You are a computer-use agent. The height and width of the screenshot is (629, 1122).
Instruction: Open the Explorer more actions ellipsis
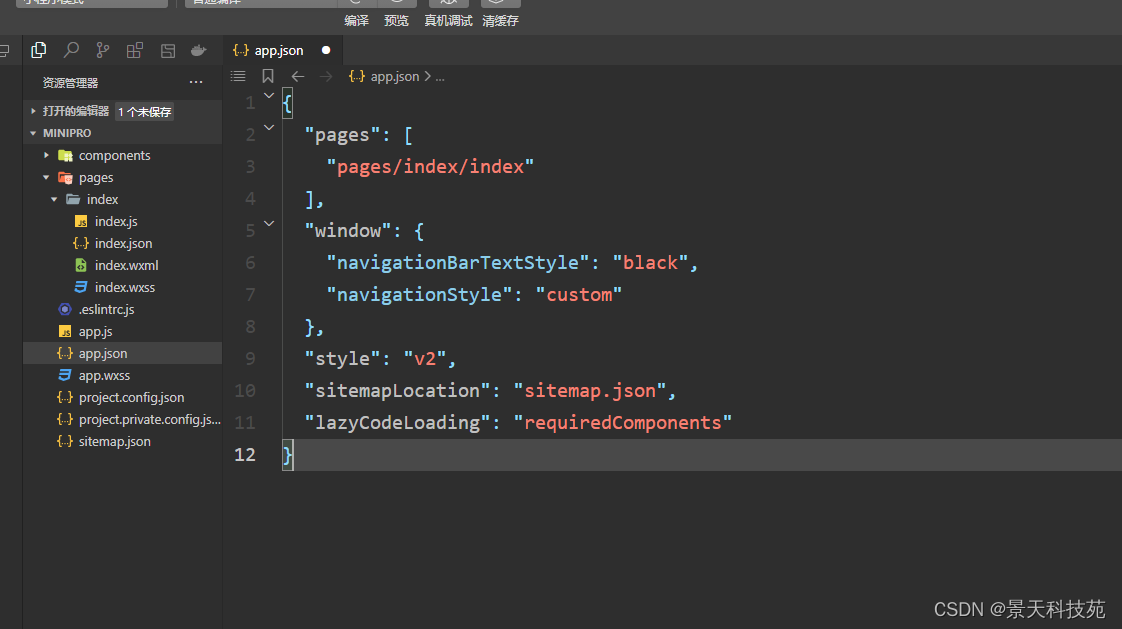pyautogui.click(x=196, y=82)
